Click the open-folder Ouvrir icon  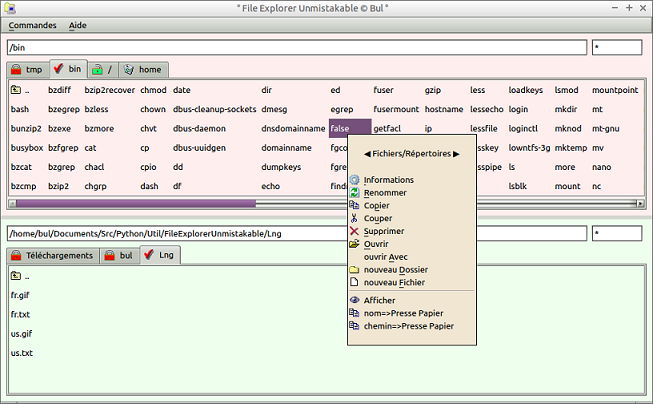coord(354,244)
